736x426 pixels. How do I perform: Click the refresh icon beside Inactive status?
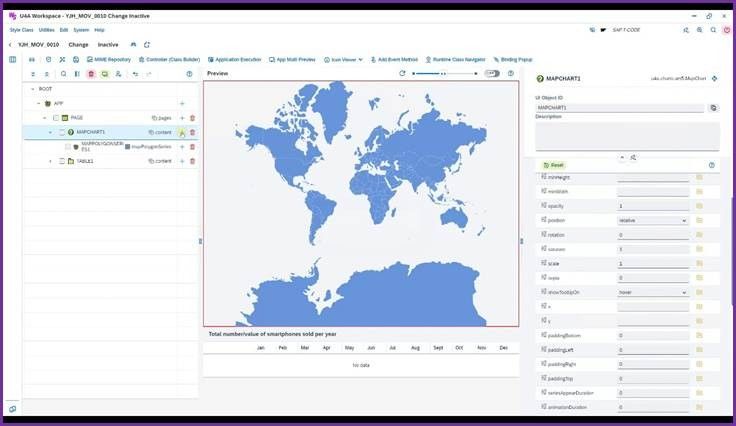click(x=147, y=45)
